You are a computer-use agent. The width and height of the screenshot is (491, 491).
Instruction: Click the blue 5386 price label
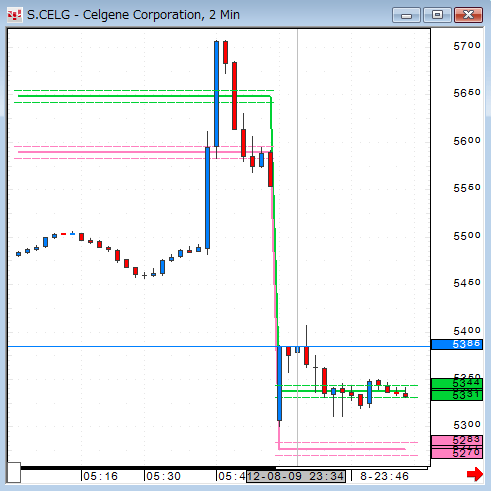(457, 344)
